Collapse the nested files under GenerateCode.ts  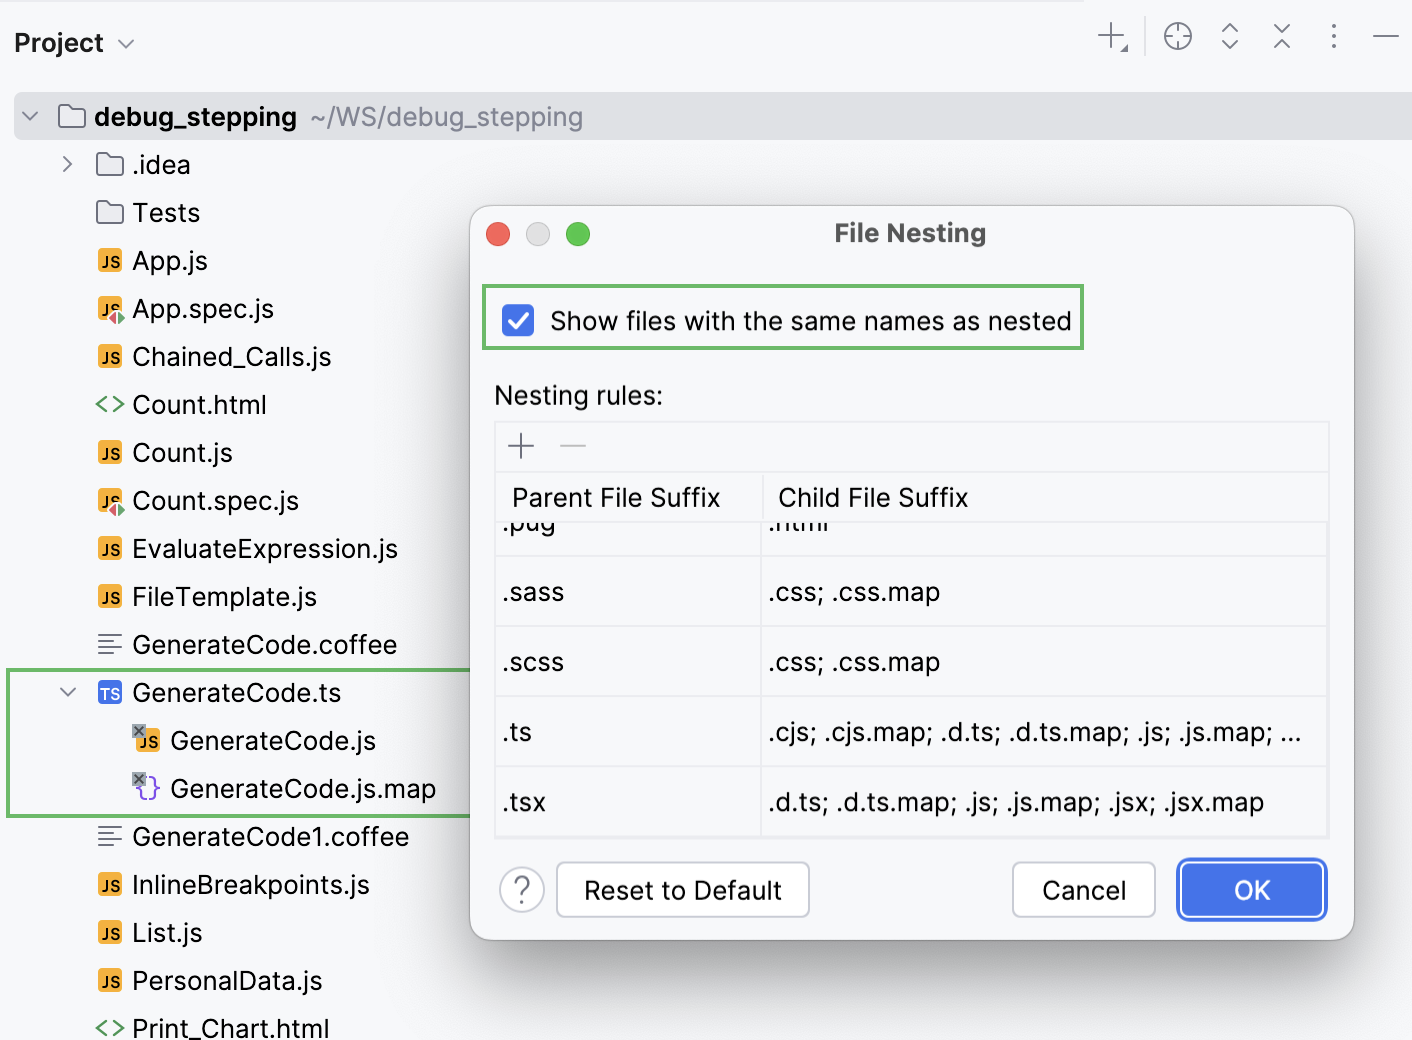point(66,692)
